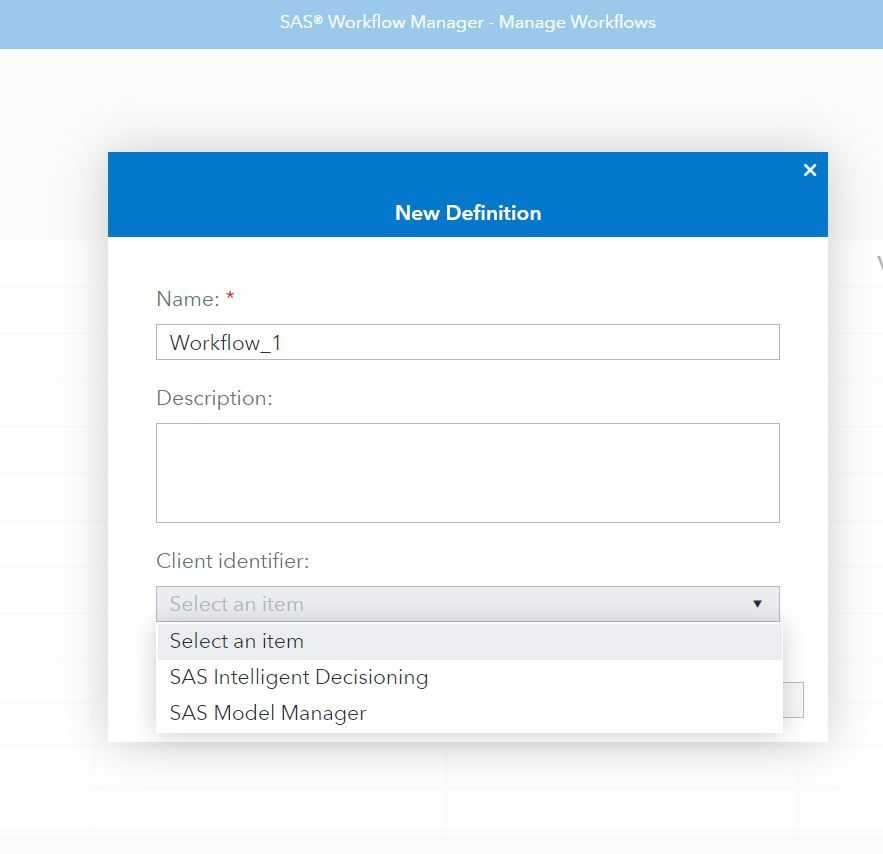Click the Client identifier: label
This screenshot has width=883, height=854.
point(233,561)
